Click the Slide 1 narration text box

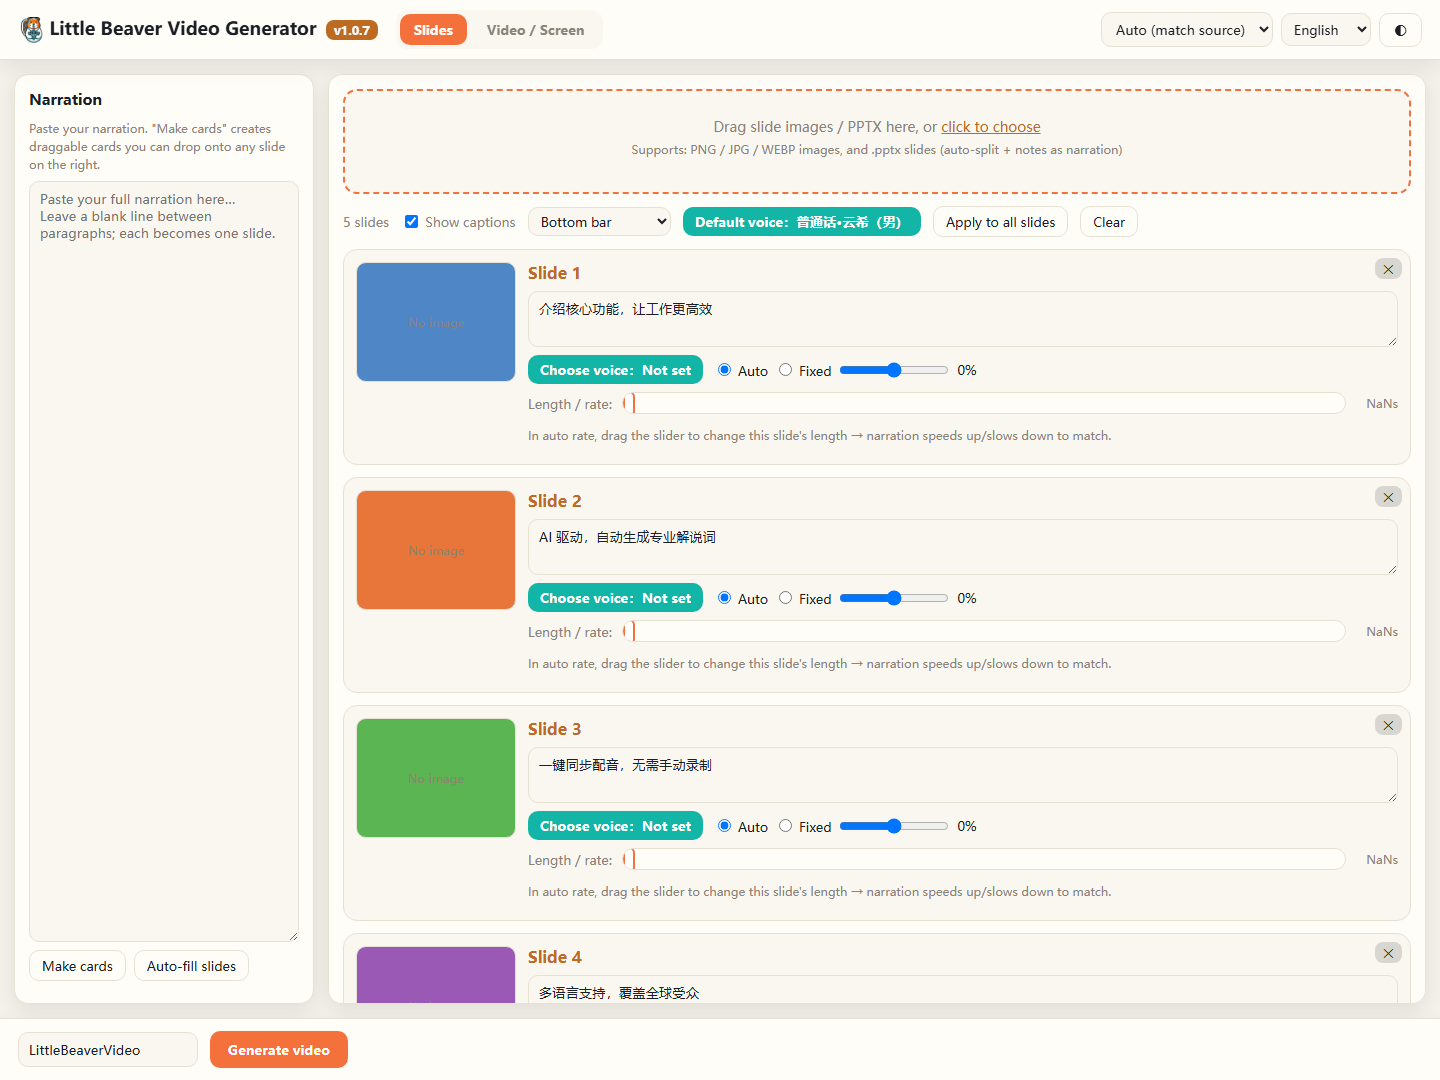coord(963,319)
